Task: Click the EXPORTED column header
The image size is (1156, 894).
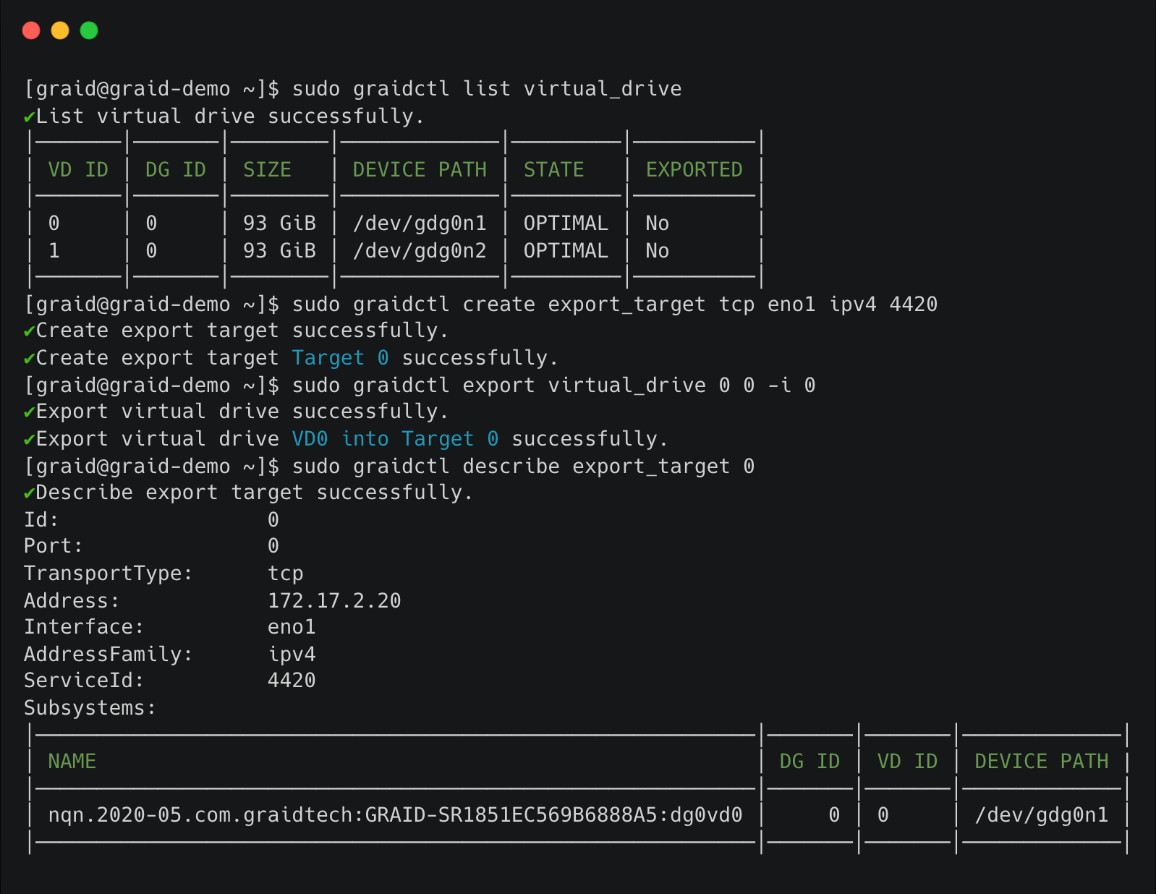Action: click(x=694, y=169)
